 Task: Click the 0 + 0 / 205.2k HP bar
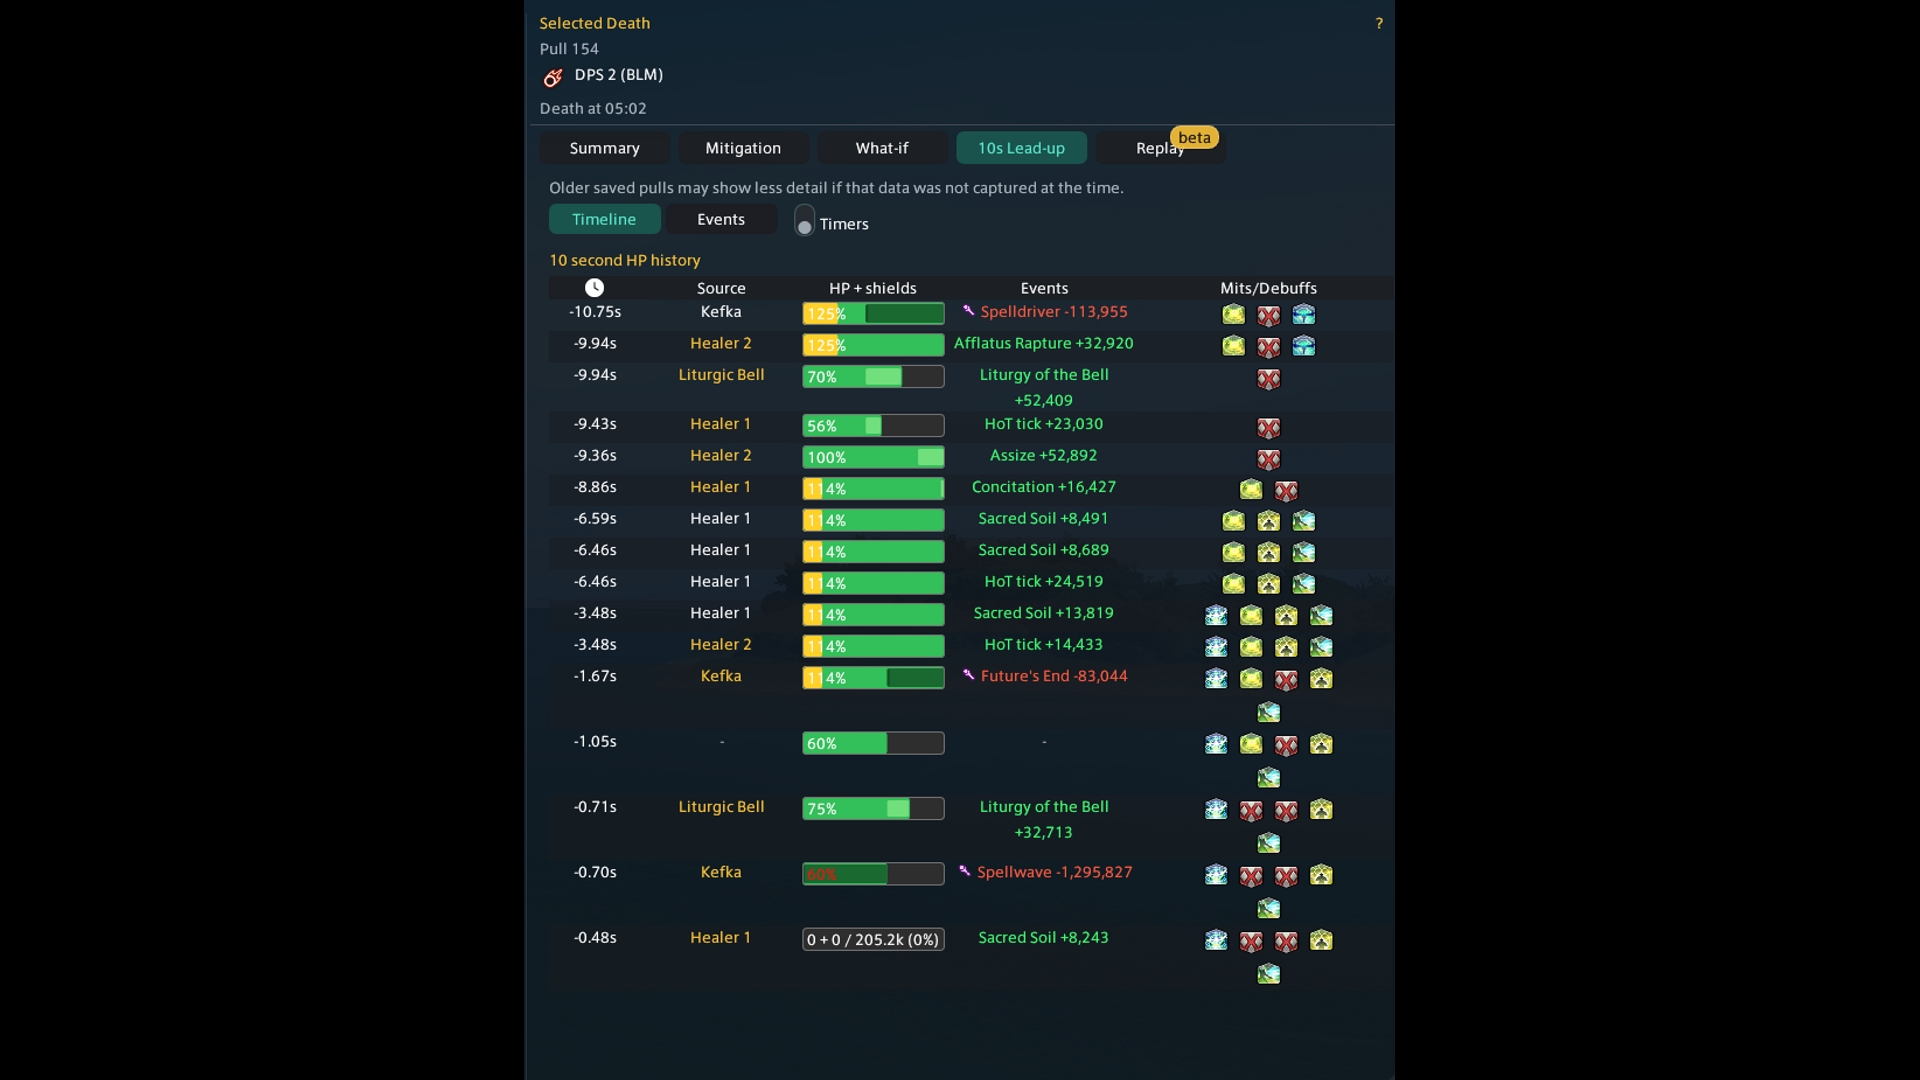873,940
